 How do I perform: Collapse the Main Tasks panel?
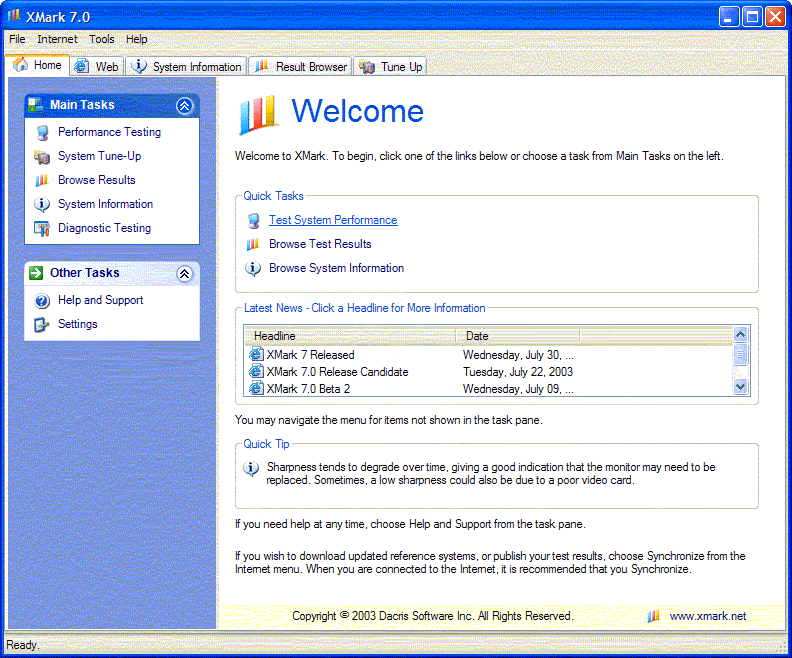click(x=184, y=106)
